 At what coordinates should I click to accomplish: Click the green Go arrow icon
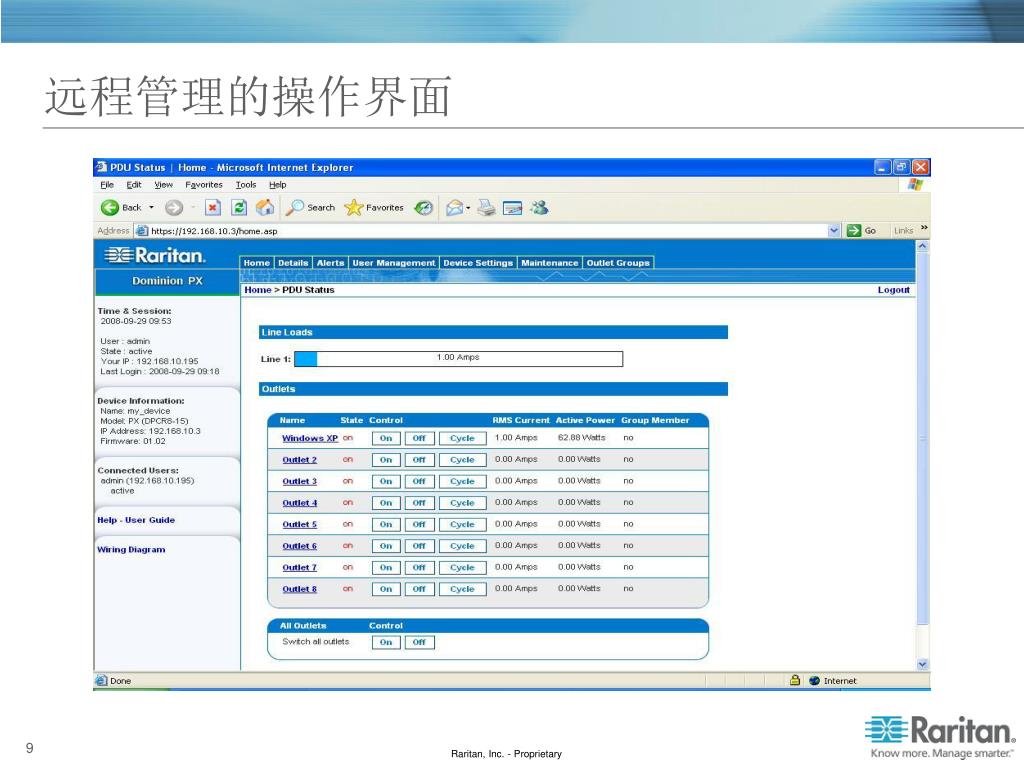854,231
